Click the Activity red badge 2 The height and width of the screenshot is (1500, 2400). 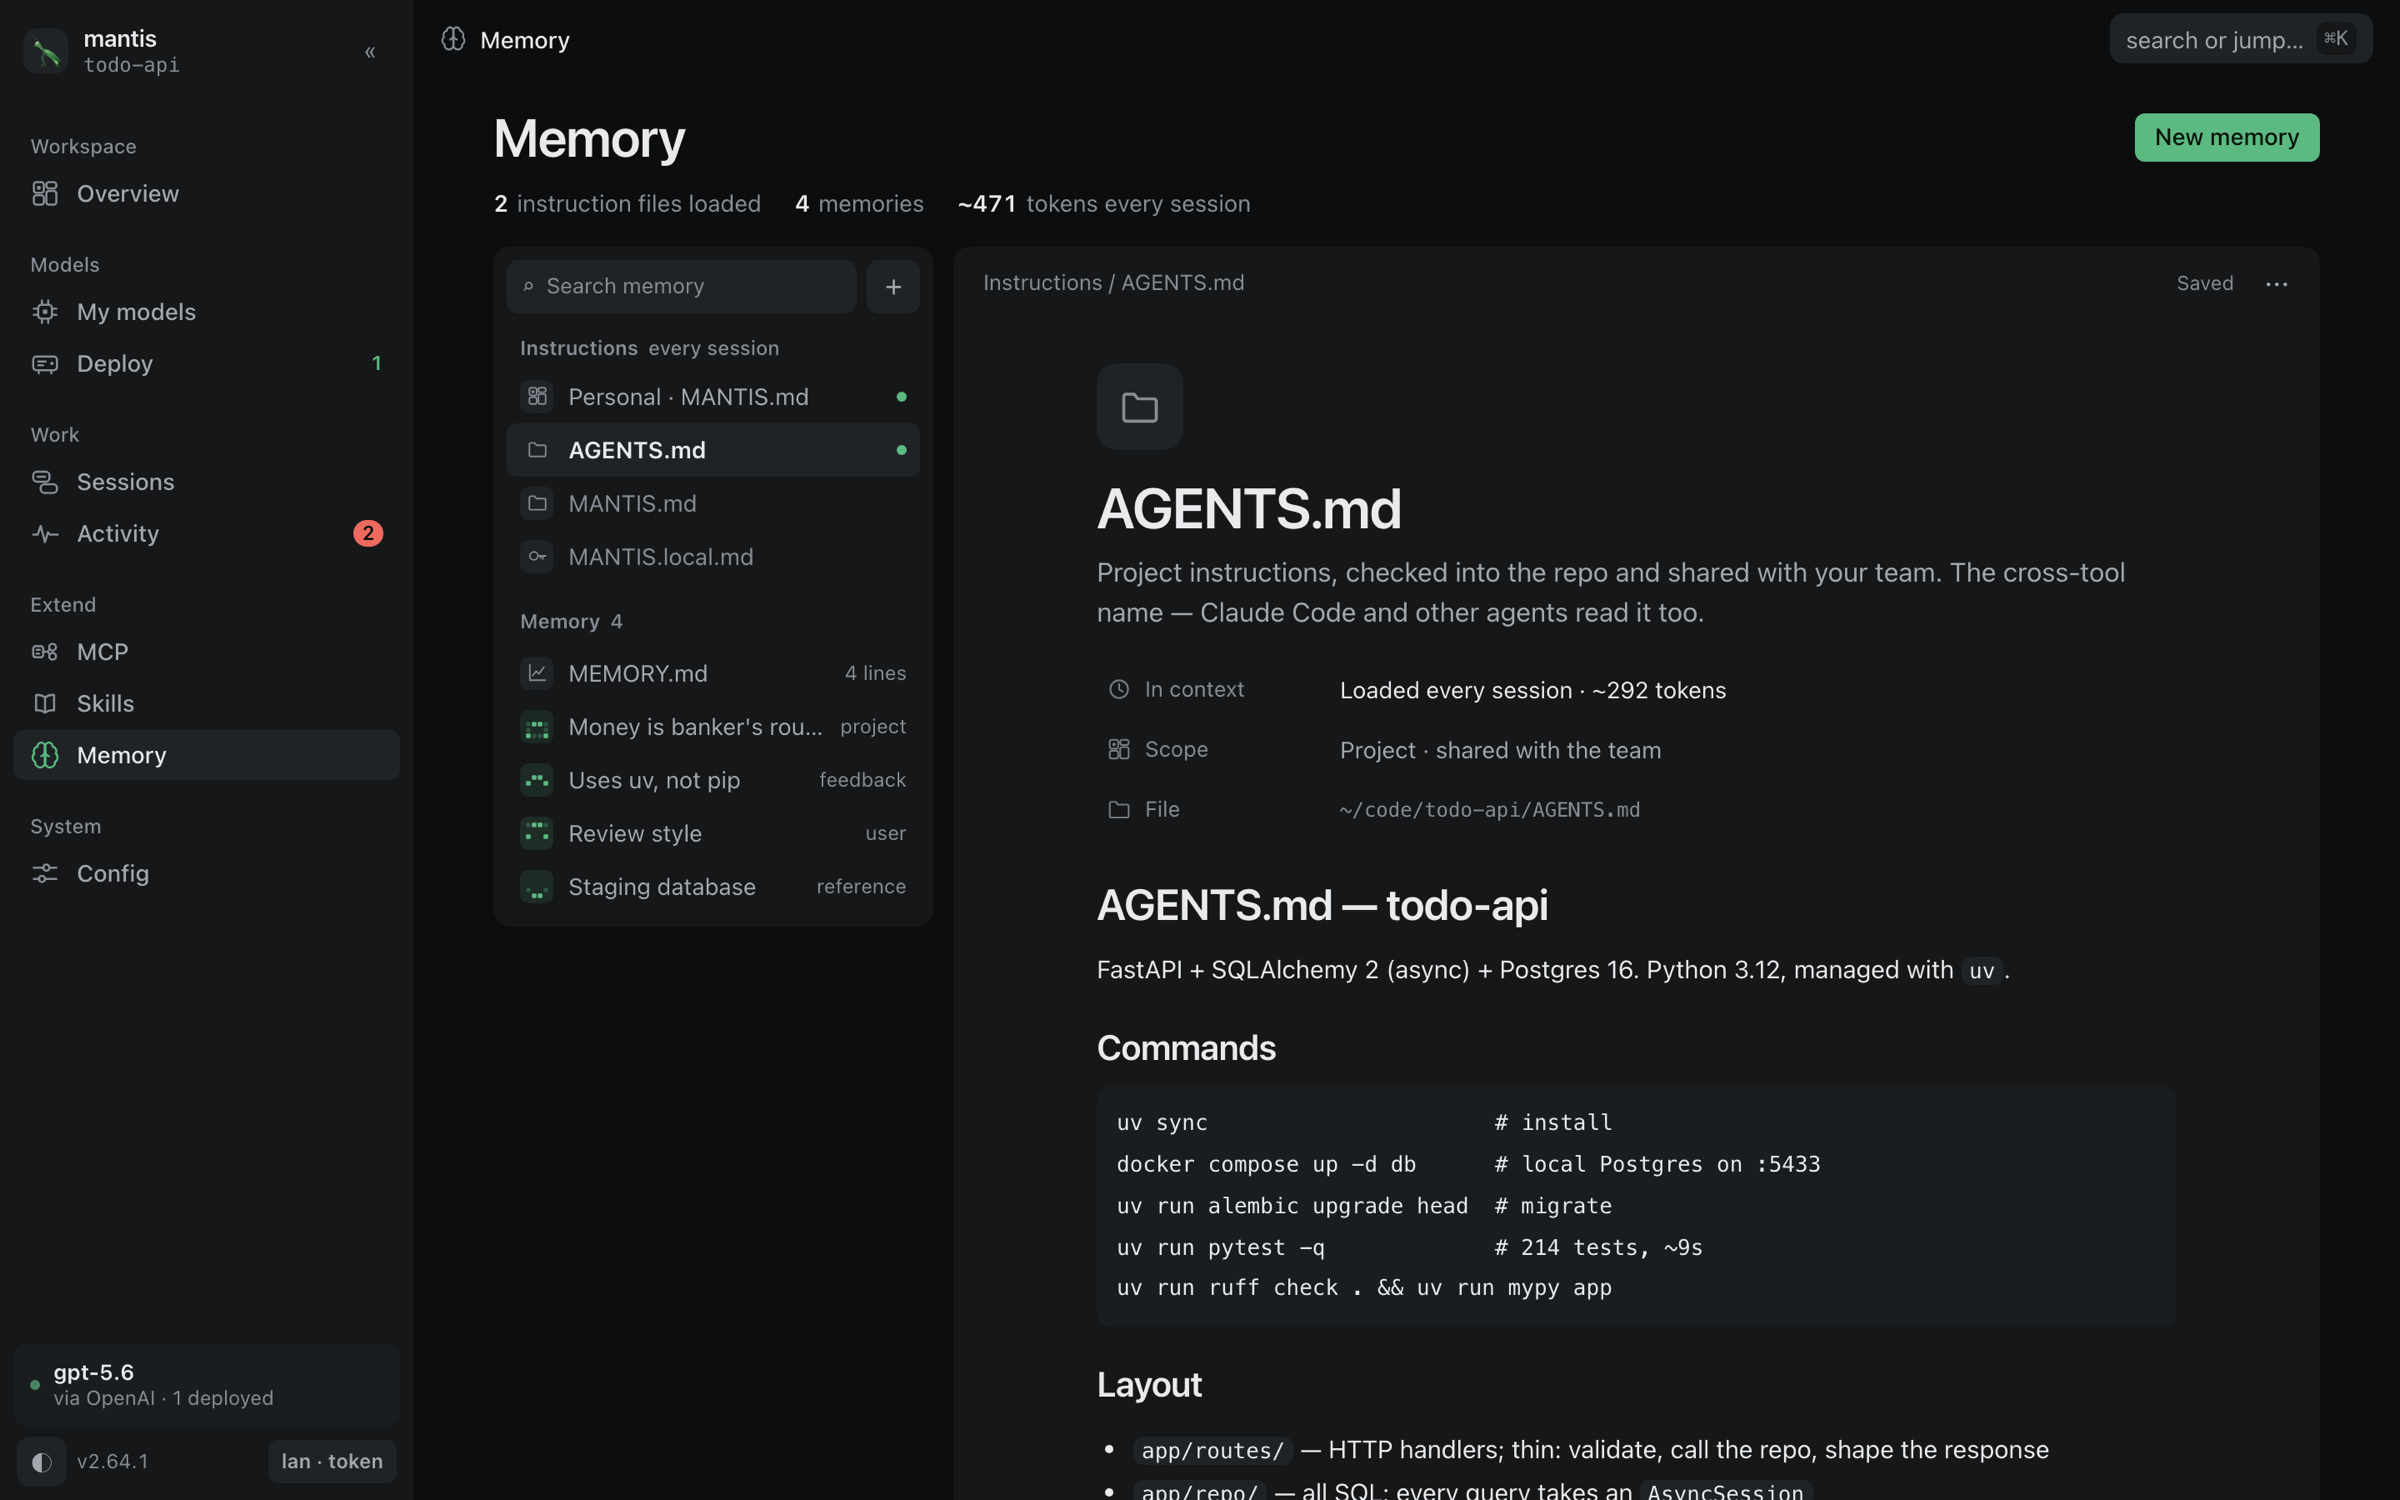368,534
